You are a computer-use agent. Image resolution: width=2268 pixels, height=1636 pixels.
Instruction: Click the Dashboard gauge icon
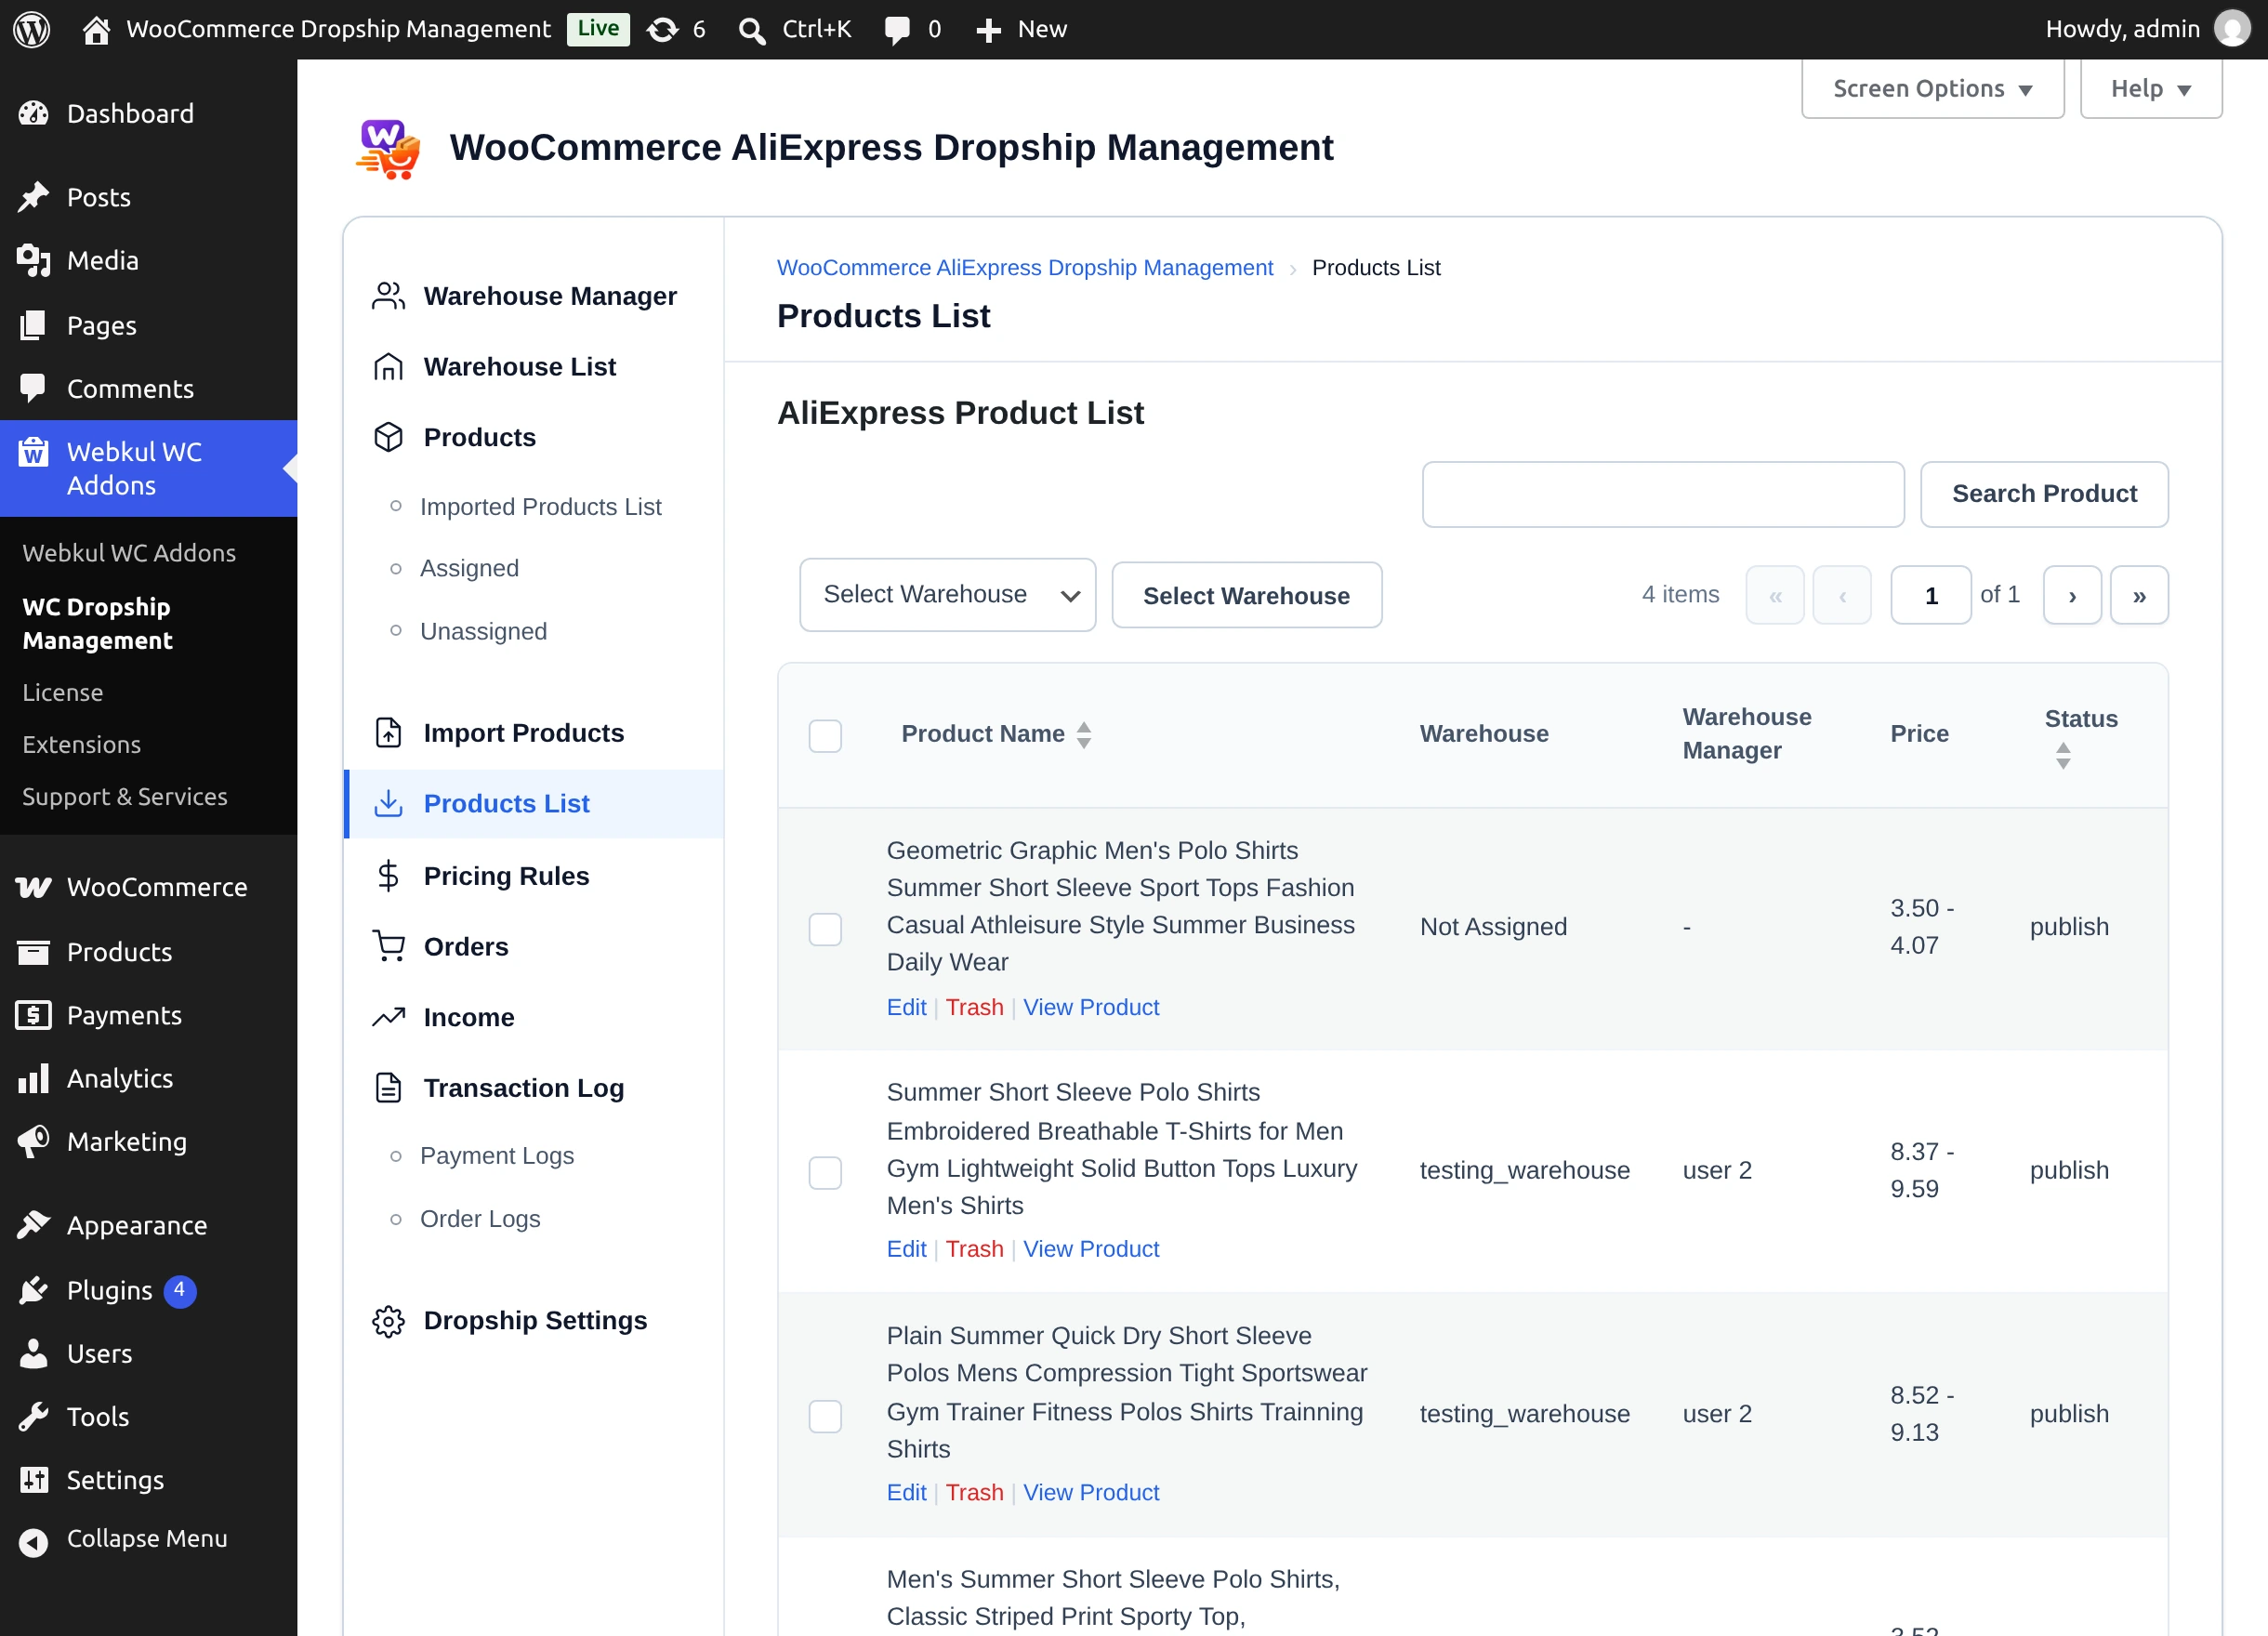click(x=34, y=114)
